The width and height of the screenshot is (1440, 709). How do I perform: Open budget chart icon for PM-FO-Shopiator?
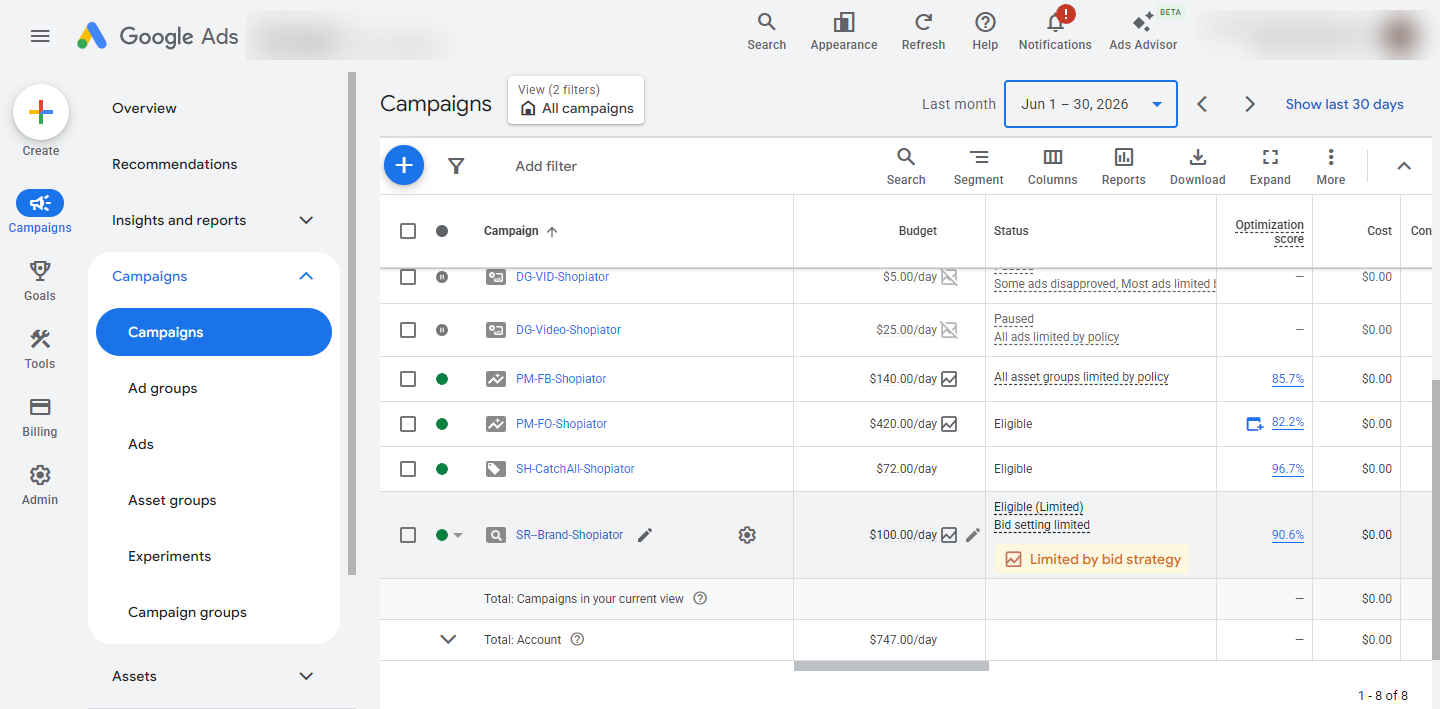click(949, 424)
